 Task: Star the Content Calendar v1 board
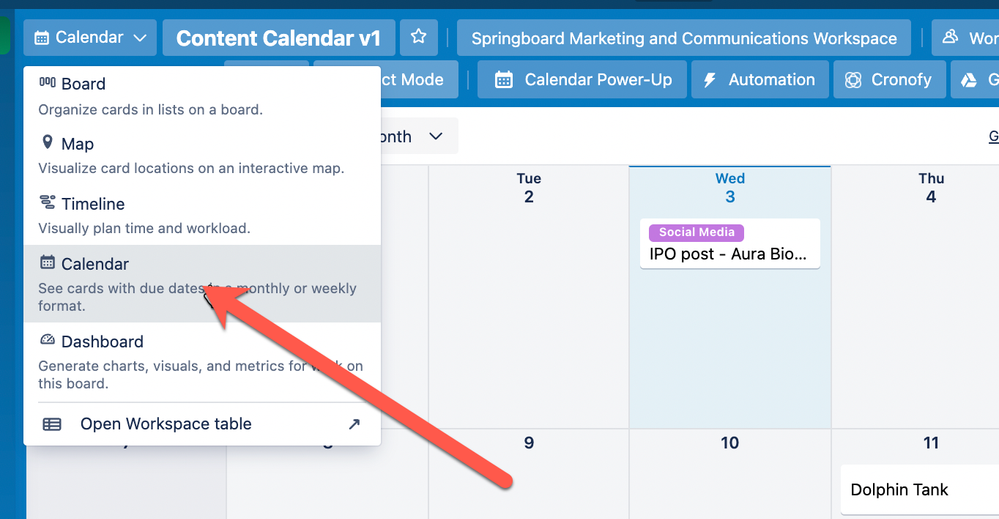tap(419, 37)
